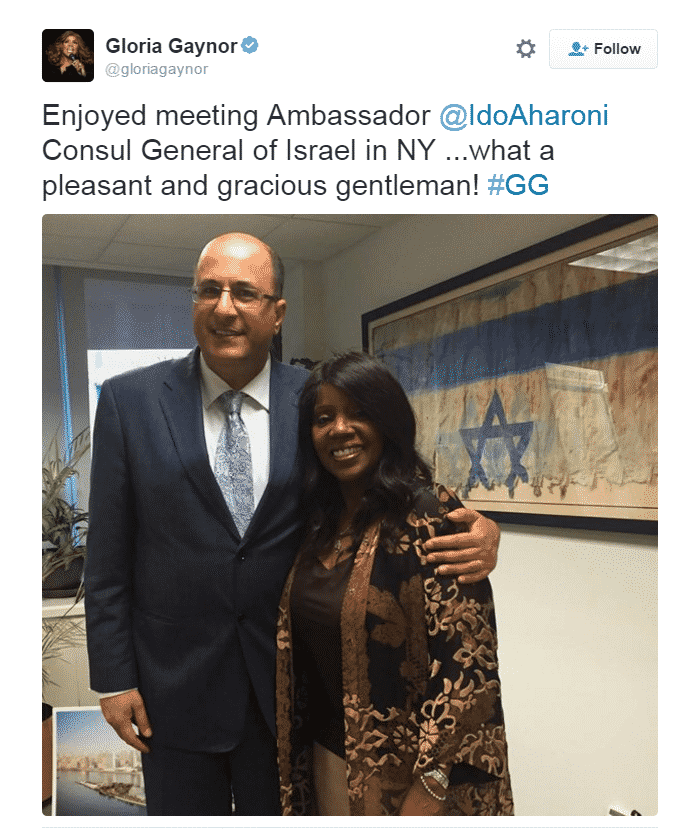Click the tweet text body
The height and width of the screenshot is (829, 700).
coord(325,150)
